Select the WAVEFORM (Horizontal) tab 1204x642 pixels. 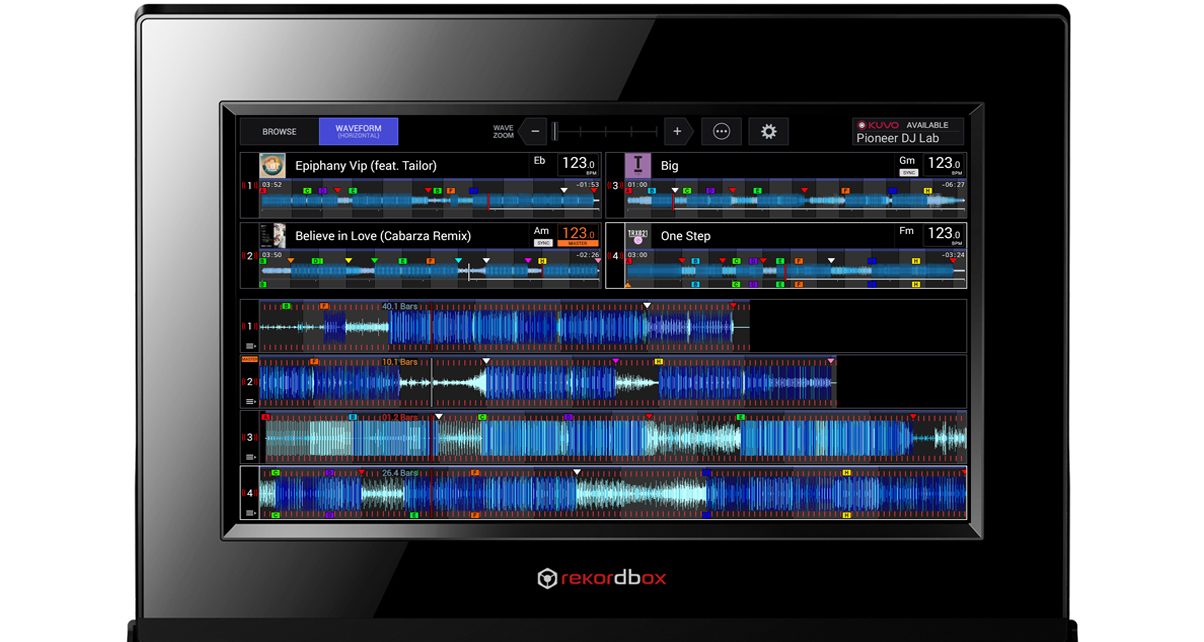[x=358, y=131]
